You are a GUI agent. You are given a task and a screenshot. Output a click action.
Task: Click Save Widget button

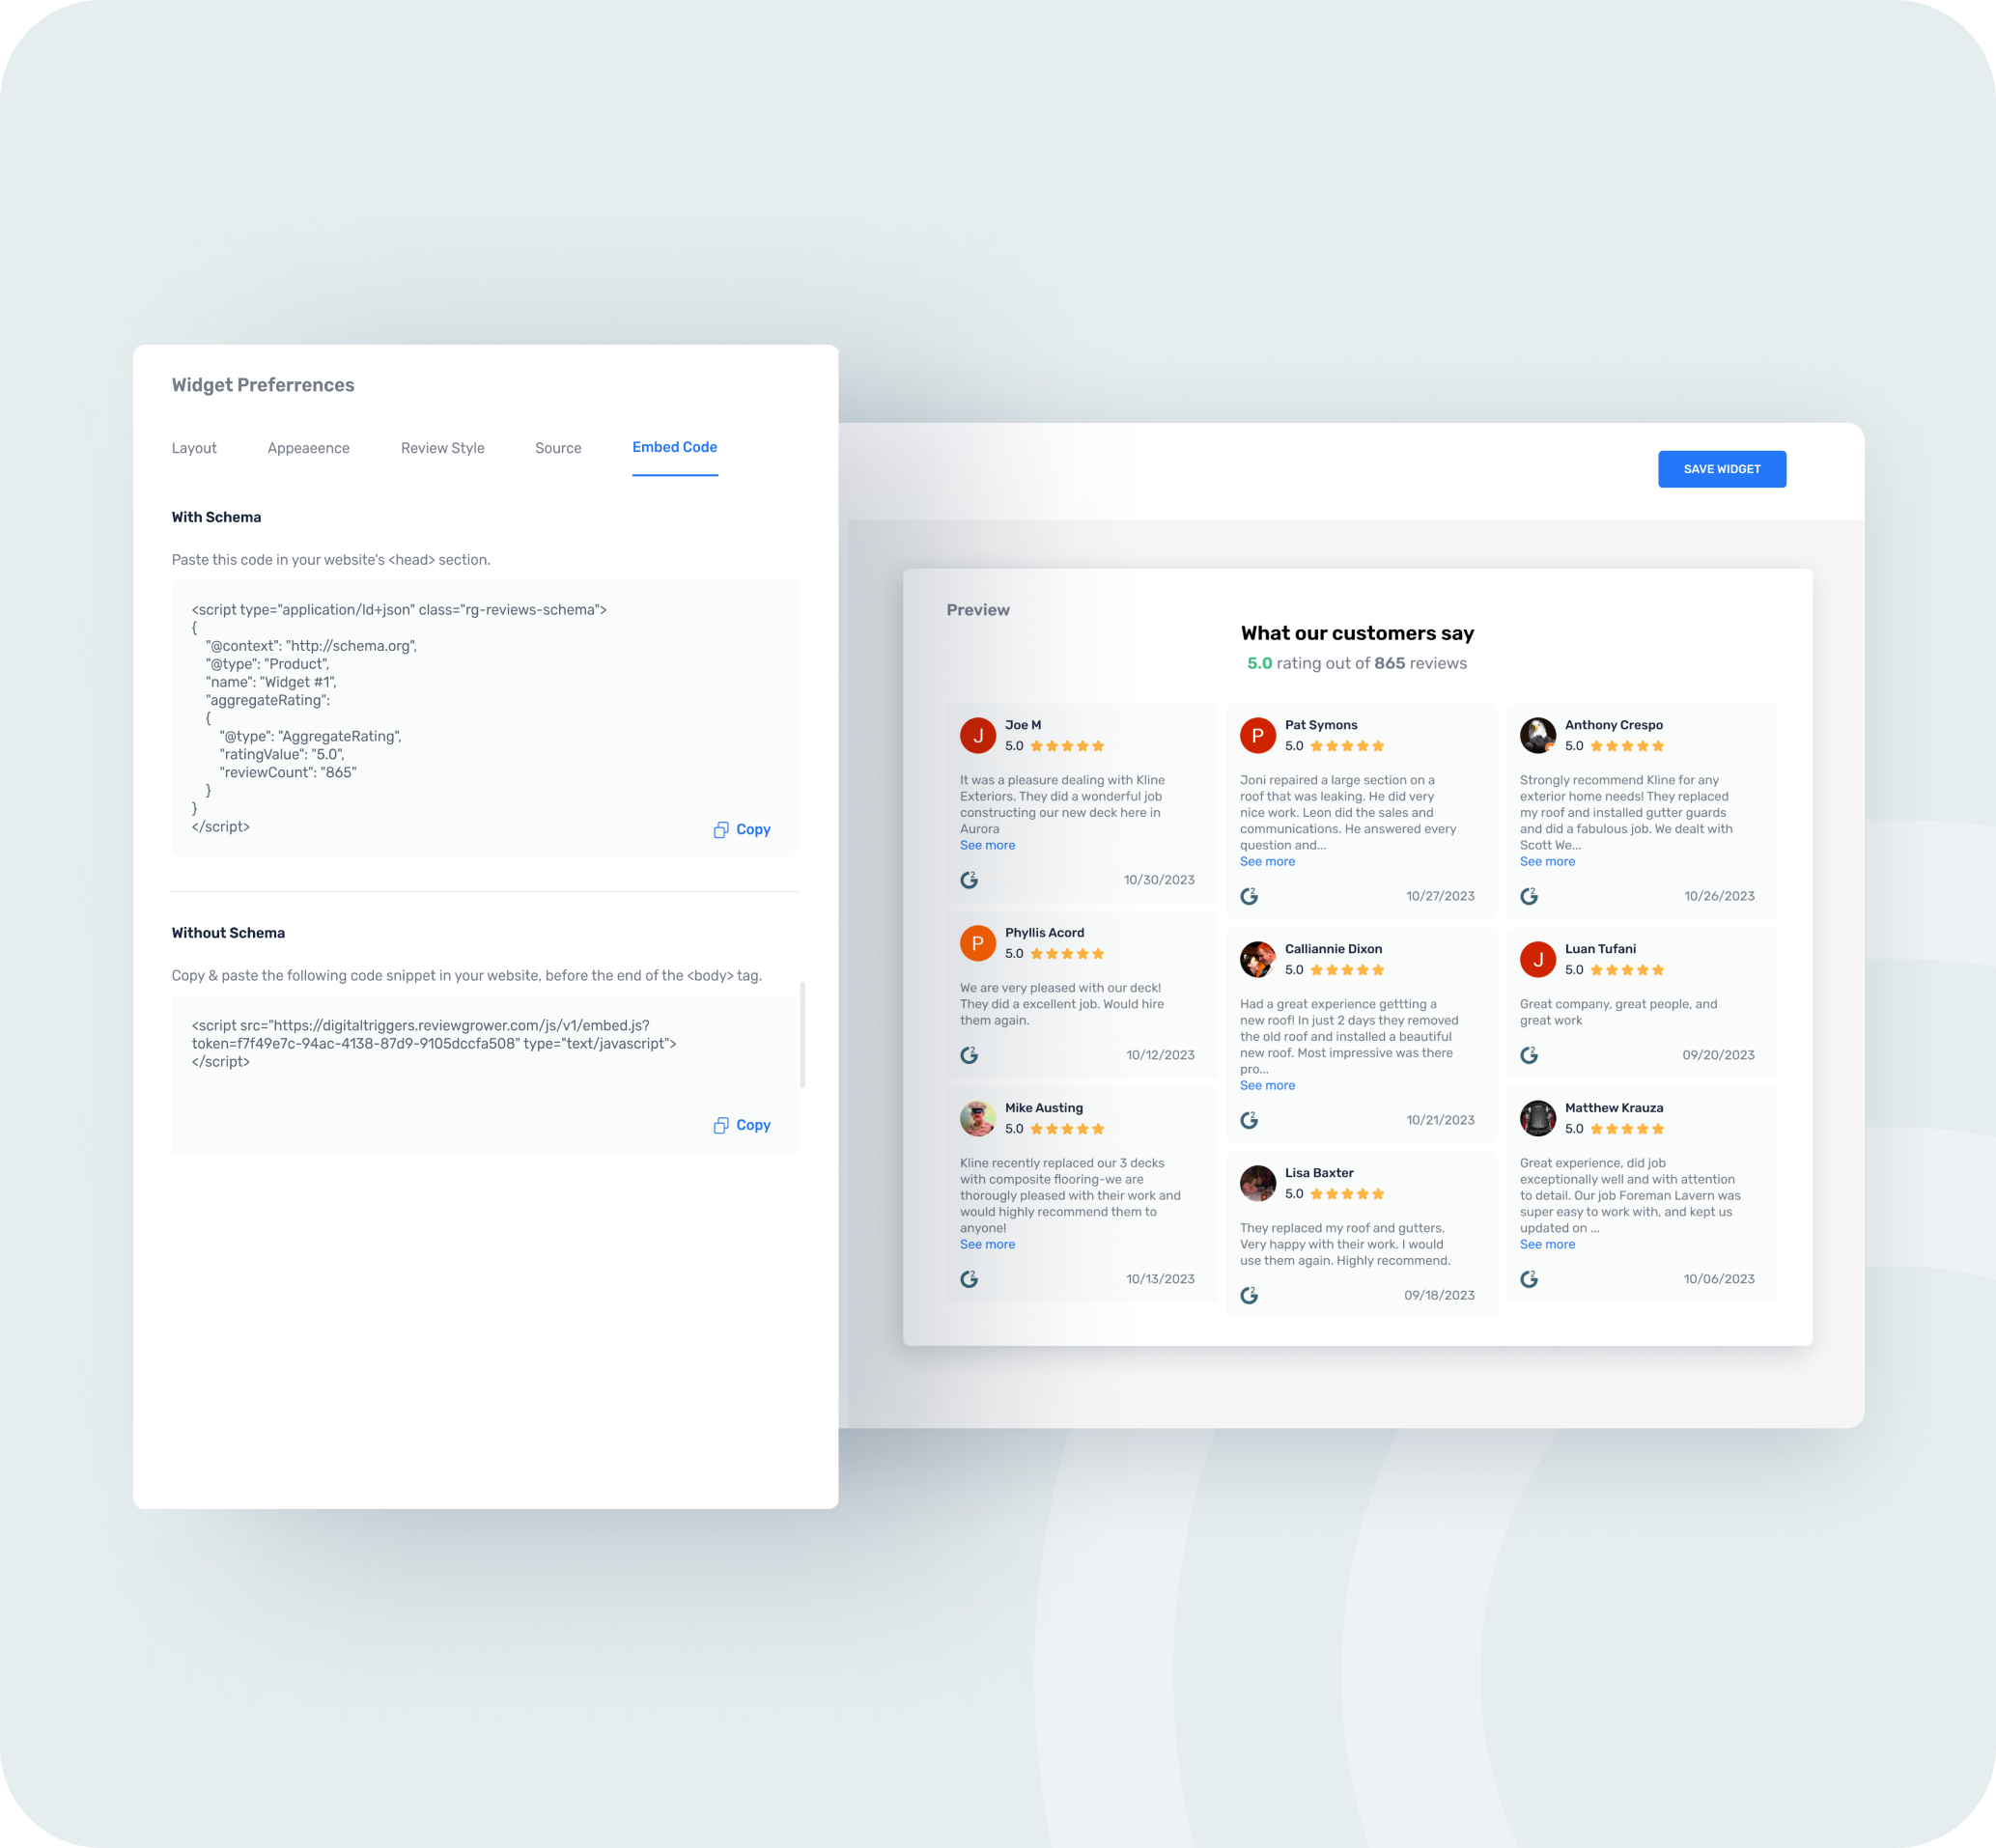point(1722,467)
